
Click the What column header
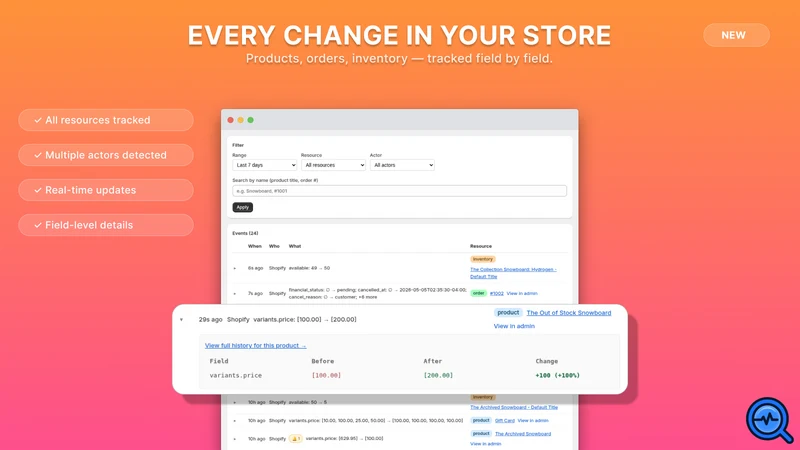pyautogui.click(x=295, y=246)
